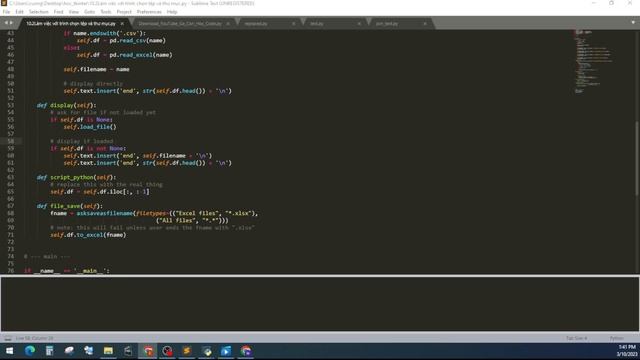Screen dimensions: 640x360
Task: Click 'self.df.to_excel(fname)' on line 71
Action: point(88,235)
